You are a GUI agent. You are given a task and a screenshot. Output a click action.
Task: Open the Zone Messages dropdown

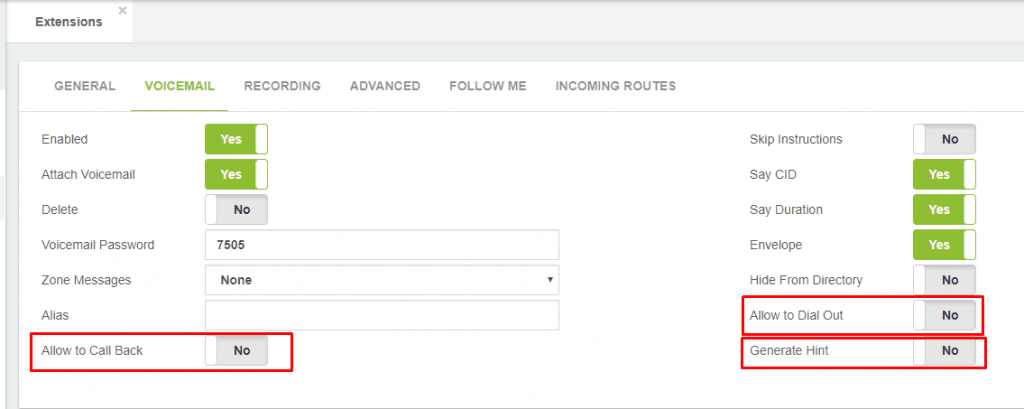pyautogui.click(x=382, y=280)
